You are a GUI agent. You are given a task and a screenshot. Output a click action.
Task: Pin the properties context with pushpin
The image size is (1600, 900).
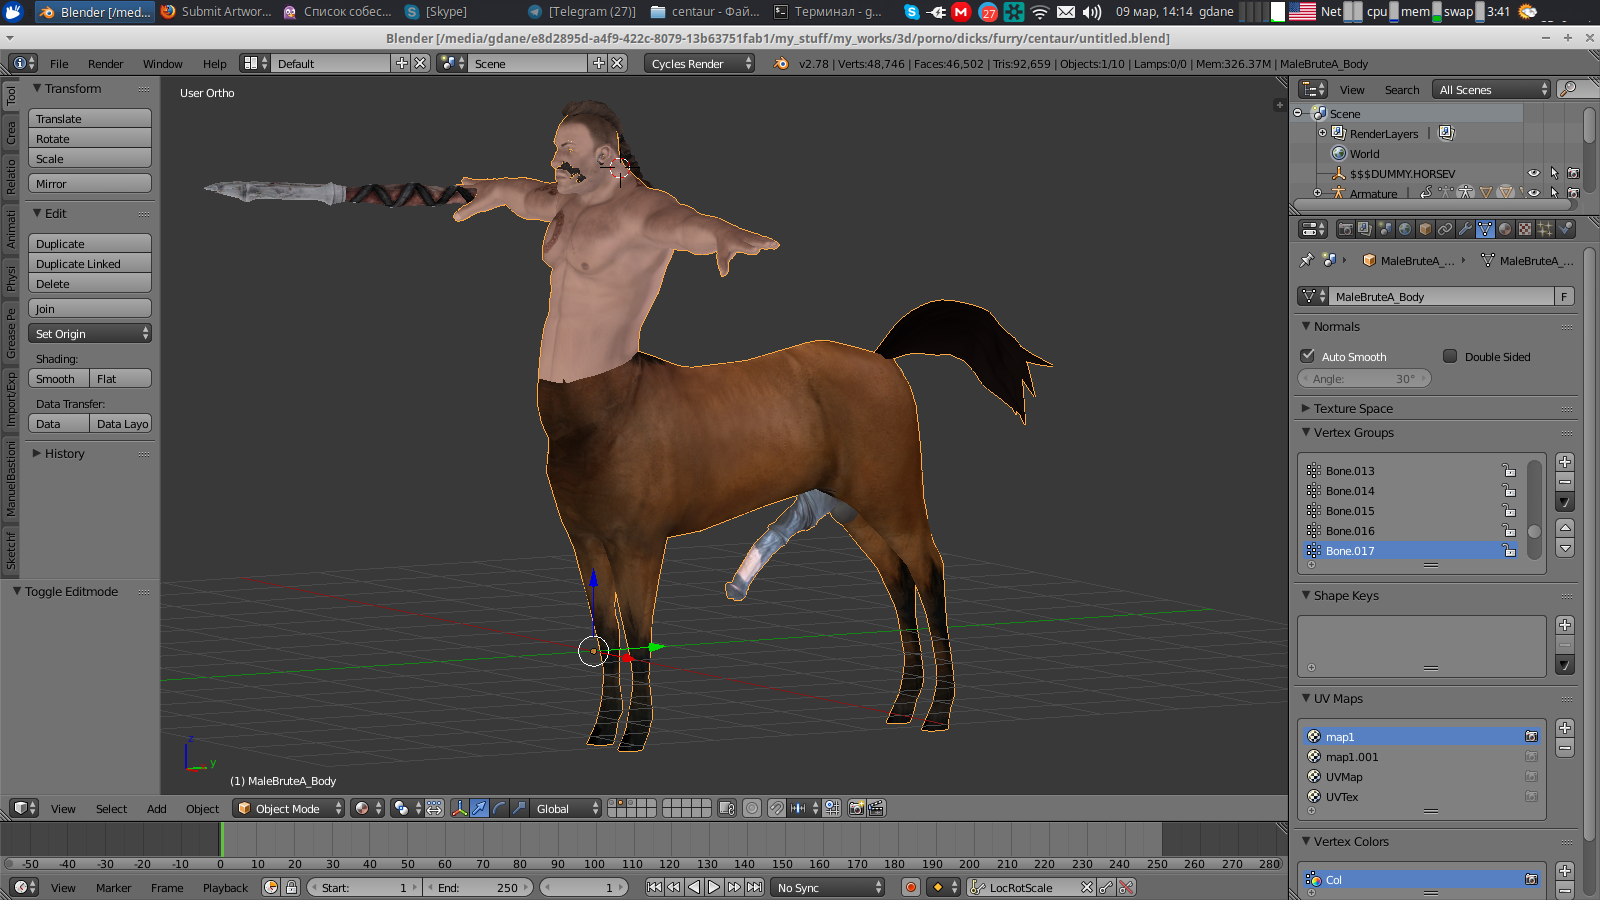[x=1307, y=260]
